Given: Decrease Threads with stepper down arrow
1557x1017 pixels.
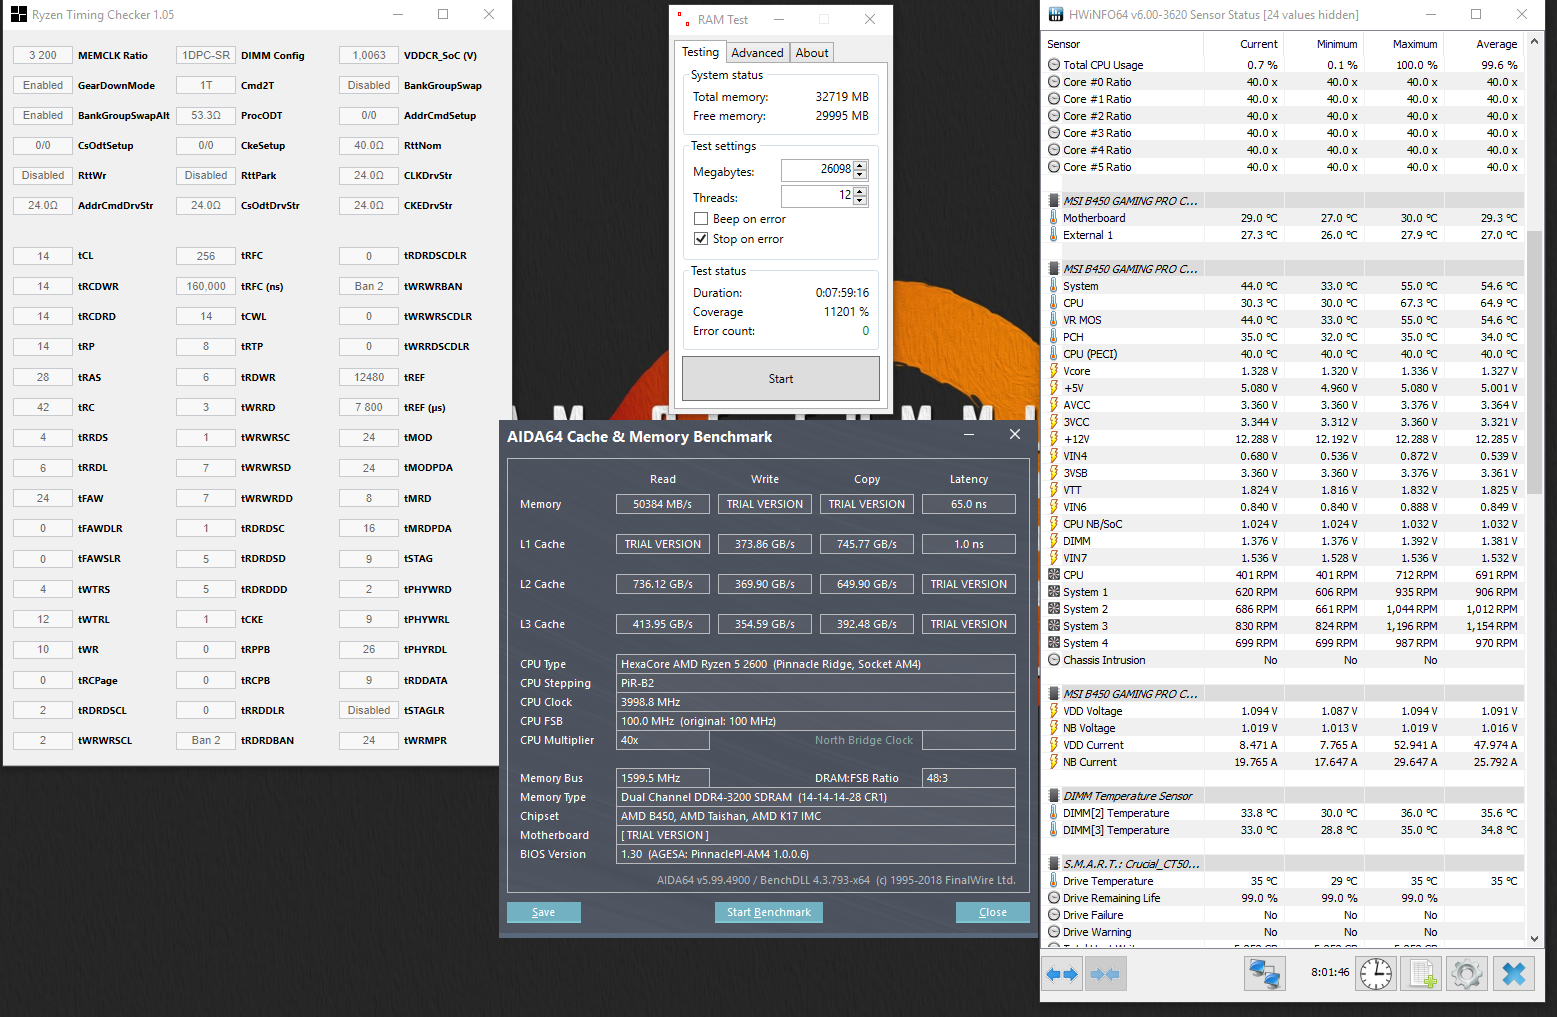Looking at the screenshot, I should [x=860, y=201].
